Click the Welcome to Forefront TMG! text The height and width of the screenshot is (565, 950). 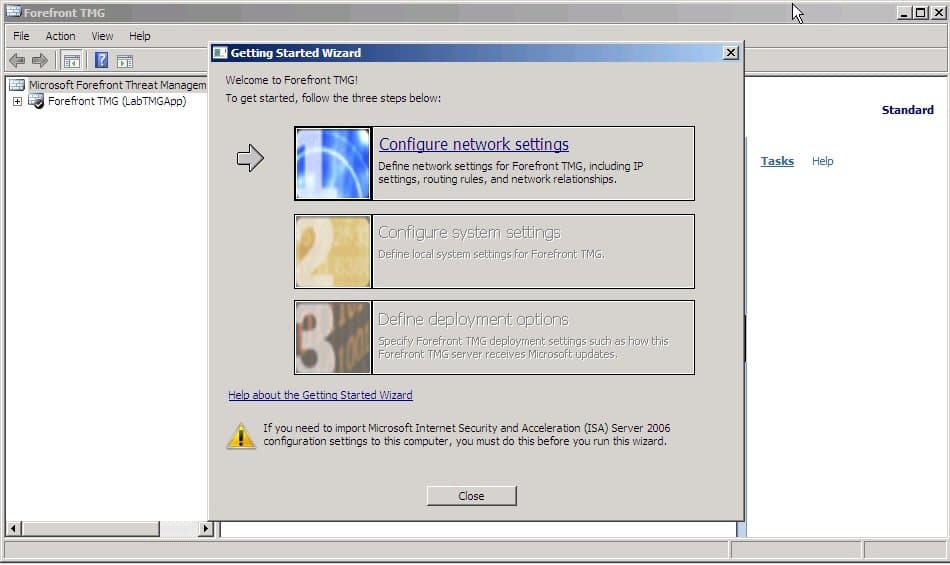point(291,80)
